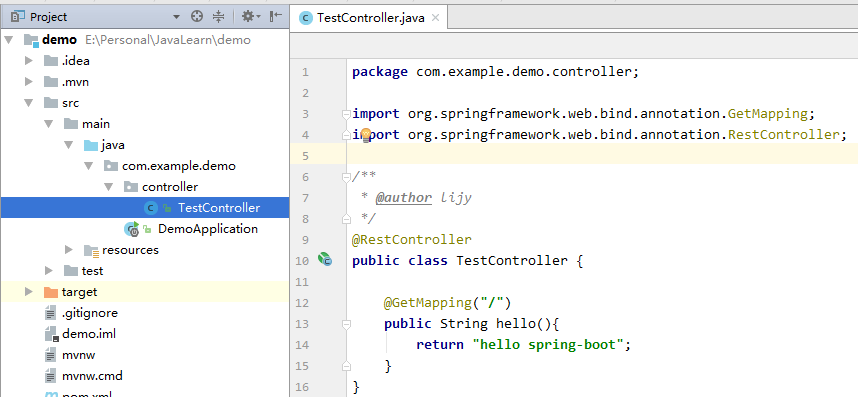Click the resources folder icon
This screenshot has width=858, height=397.
(x=91, y=250)
